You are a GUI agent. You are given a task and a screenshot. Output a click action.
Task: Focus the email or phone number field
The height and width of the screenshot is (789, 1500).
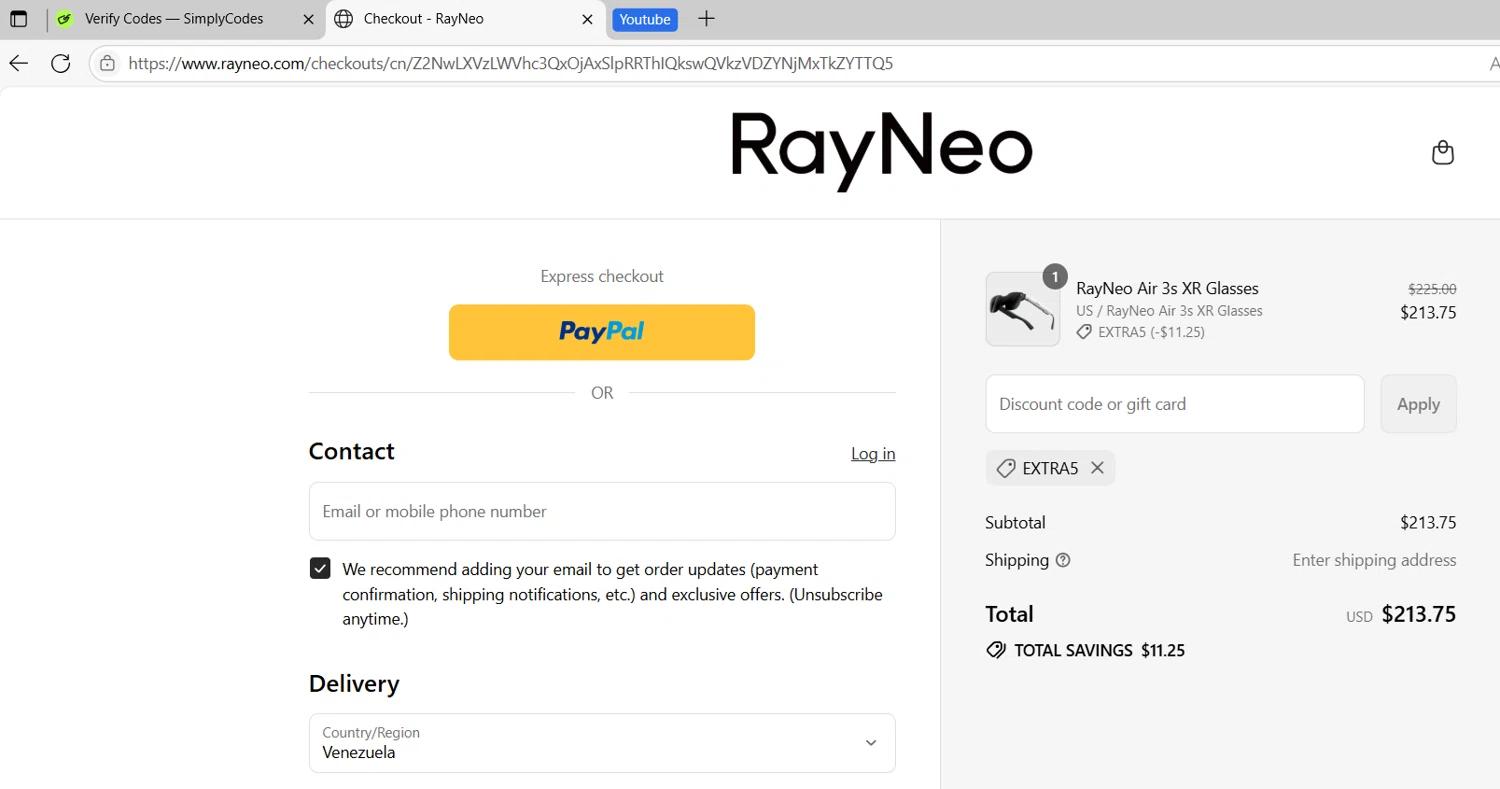[x=602, y=511]
